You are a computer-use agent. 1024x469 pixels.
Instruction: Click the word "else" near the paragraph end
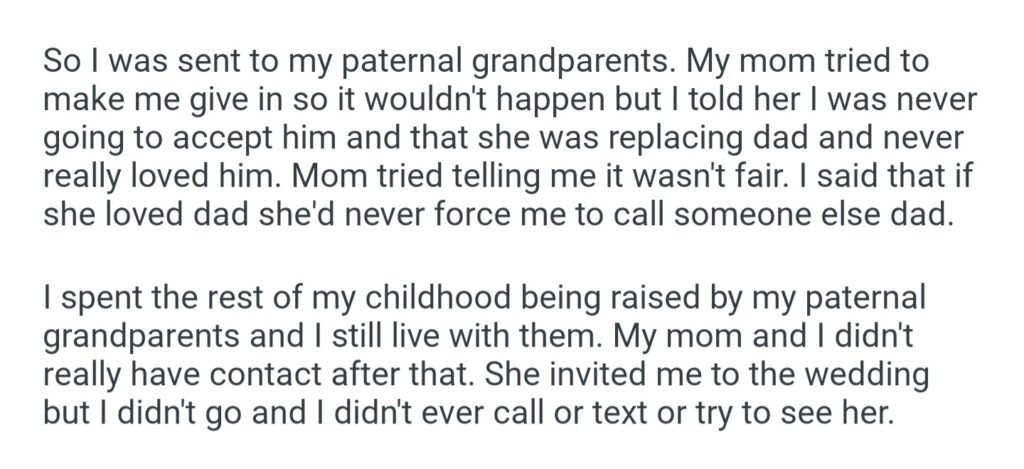[x=836, y=215]
